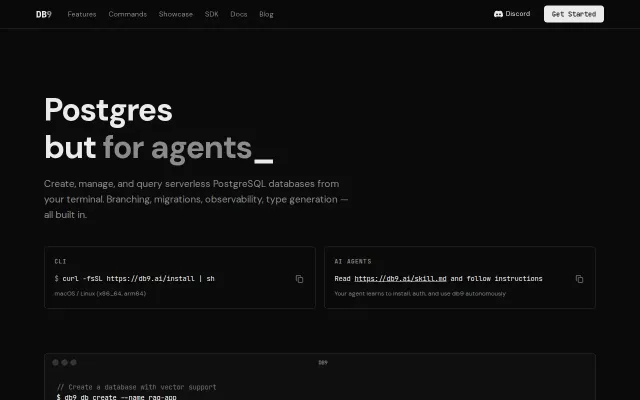Click the 'Postgres' headline text
640x400 pixels.
(x=108, y=110)
